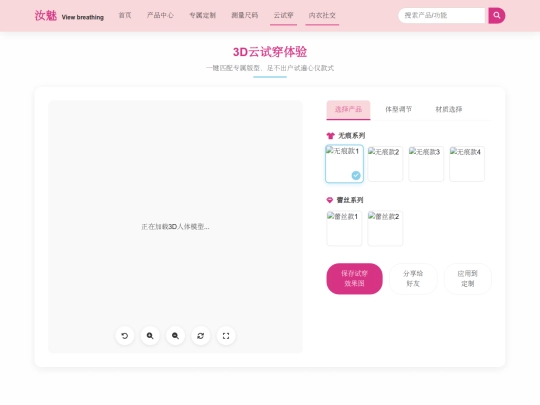The width and height of the screenshot is (540, 405).
Task: Go to 专属定制 page
Action: pos(202,15)
